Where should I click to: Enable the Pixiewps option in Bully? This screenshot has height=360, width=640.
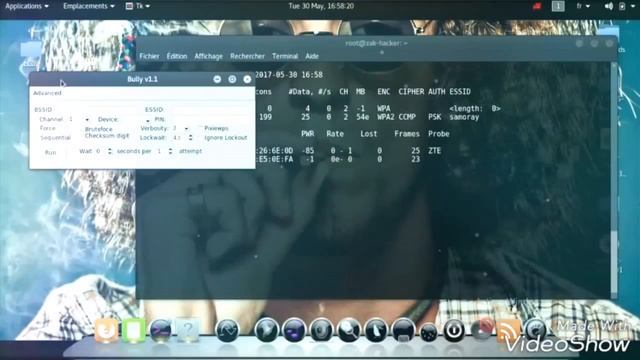coord(216,128)
